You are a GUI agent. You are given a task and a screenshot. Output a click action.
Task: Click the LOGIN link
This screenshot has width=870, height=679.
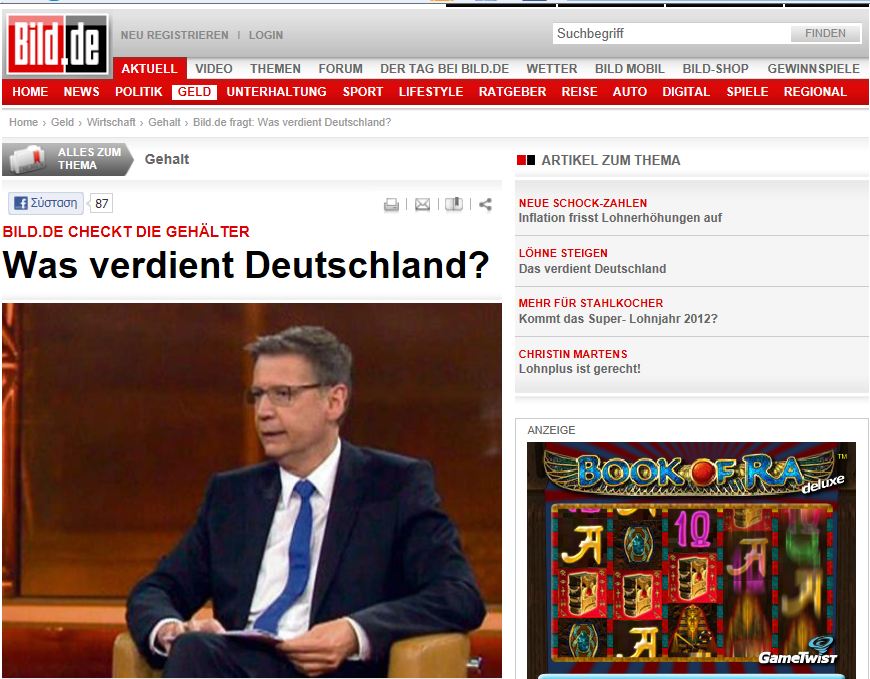point(266,35)
